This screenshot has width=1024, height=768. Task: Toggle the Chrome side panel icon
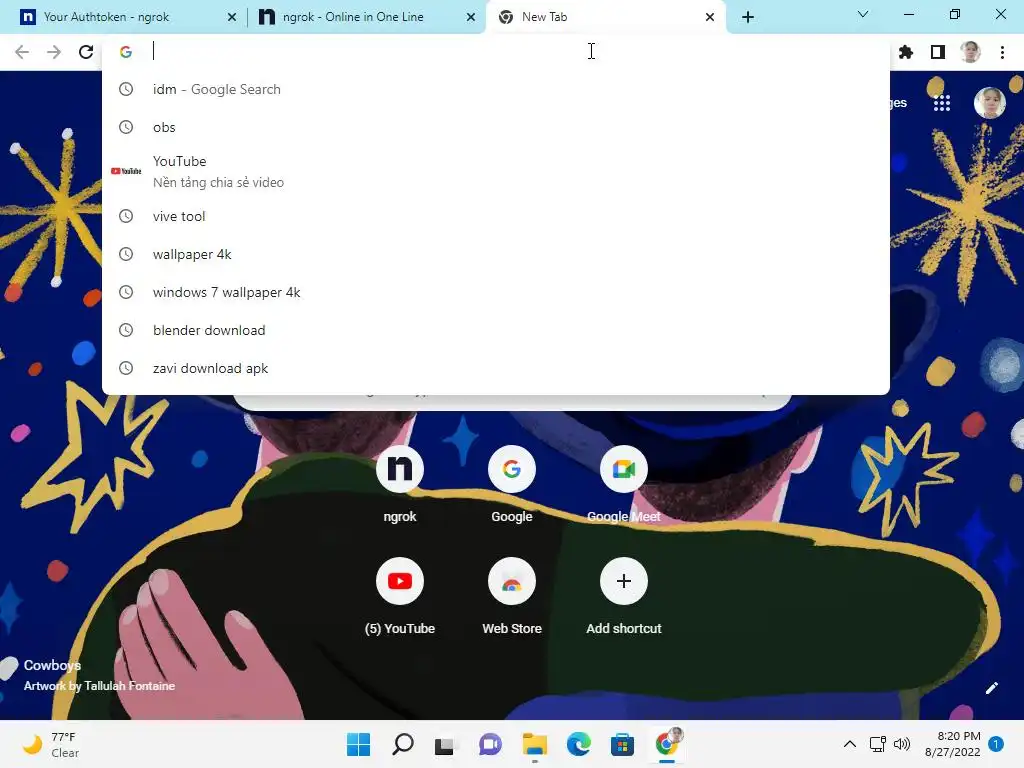point(938,52)
